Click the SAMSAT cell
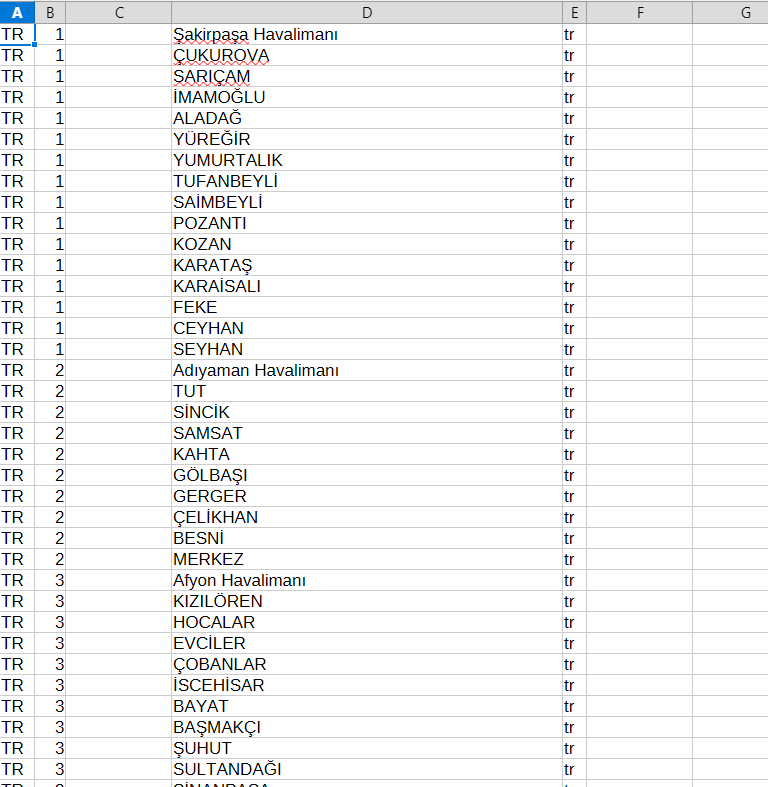The height and width of the screenshot is (787, 768). (x=367, y=433)
